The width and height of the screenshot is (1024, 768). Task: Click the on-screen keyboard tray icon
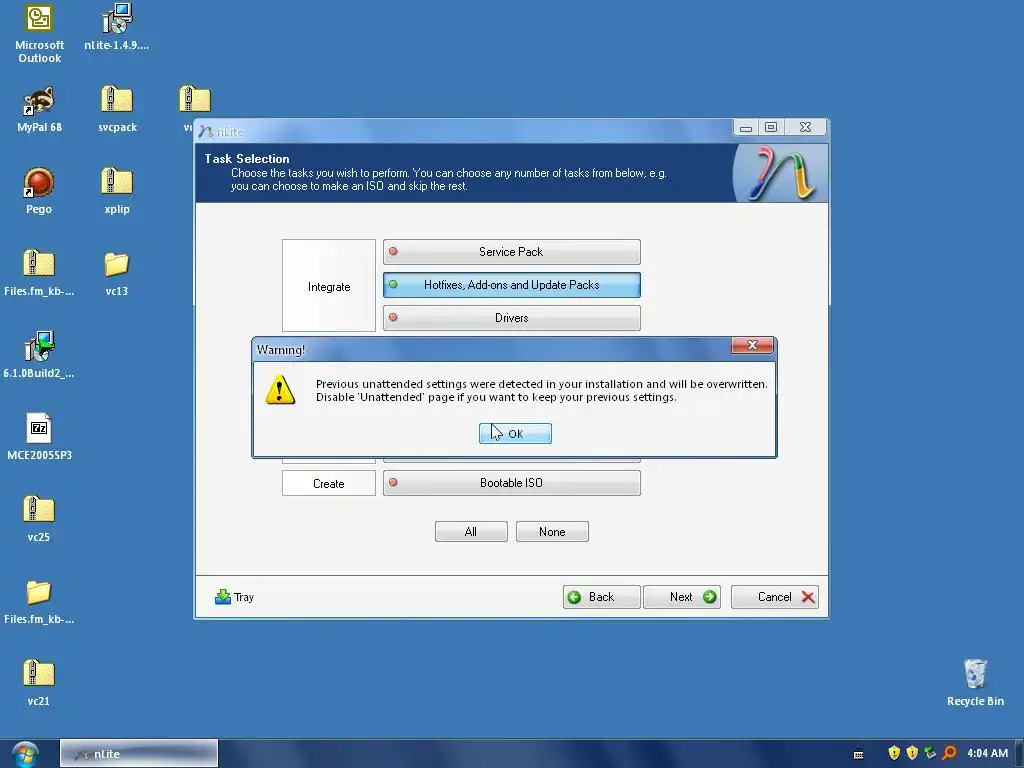tap(858, 754)
